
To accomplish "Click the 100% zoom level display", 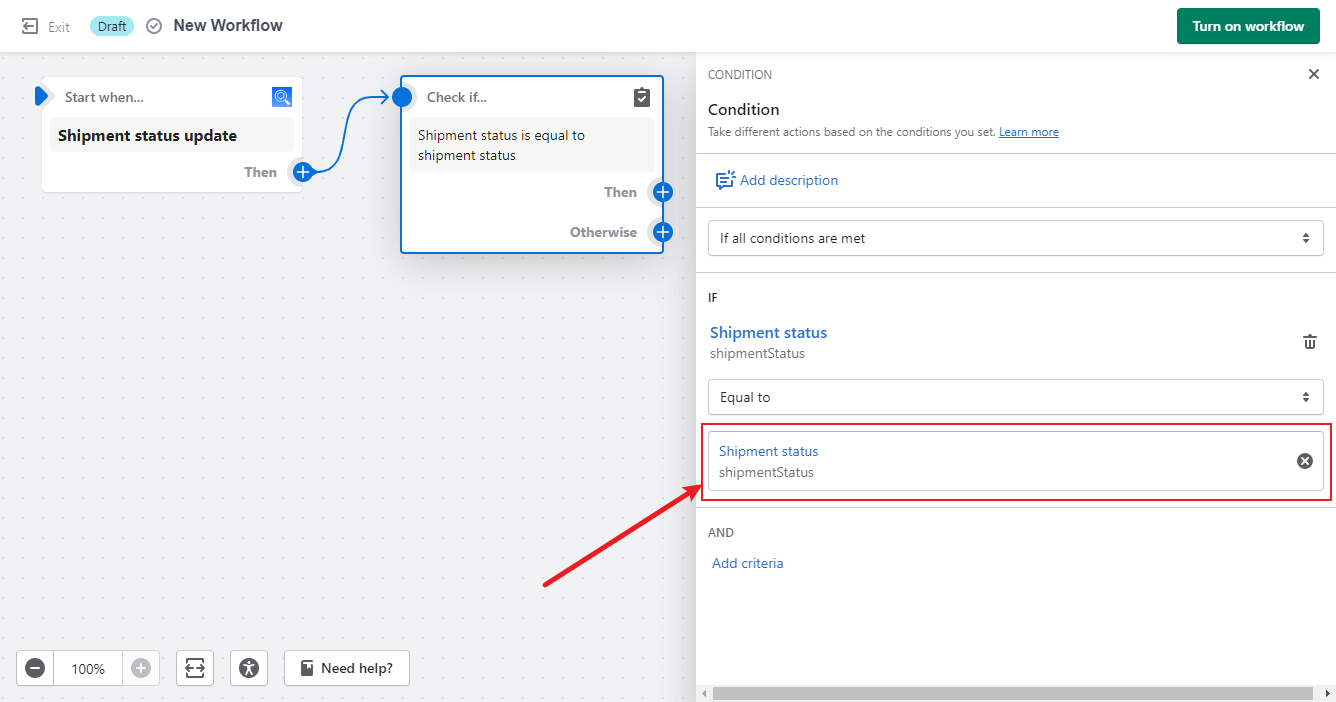I will (88, 668).
